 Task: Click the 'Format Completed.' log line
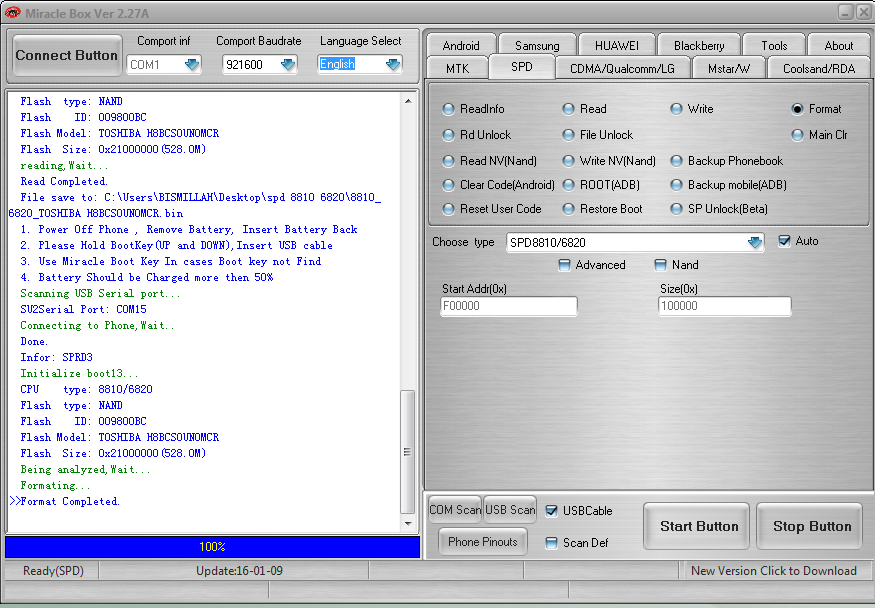(x=70, y=501)
